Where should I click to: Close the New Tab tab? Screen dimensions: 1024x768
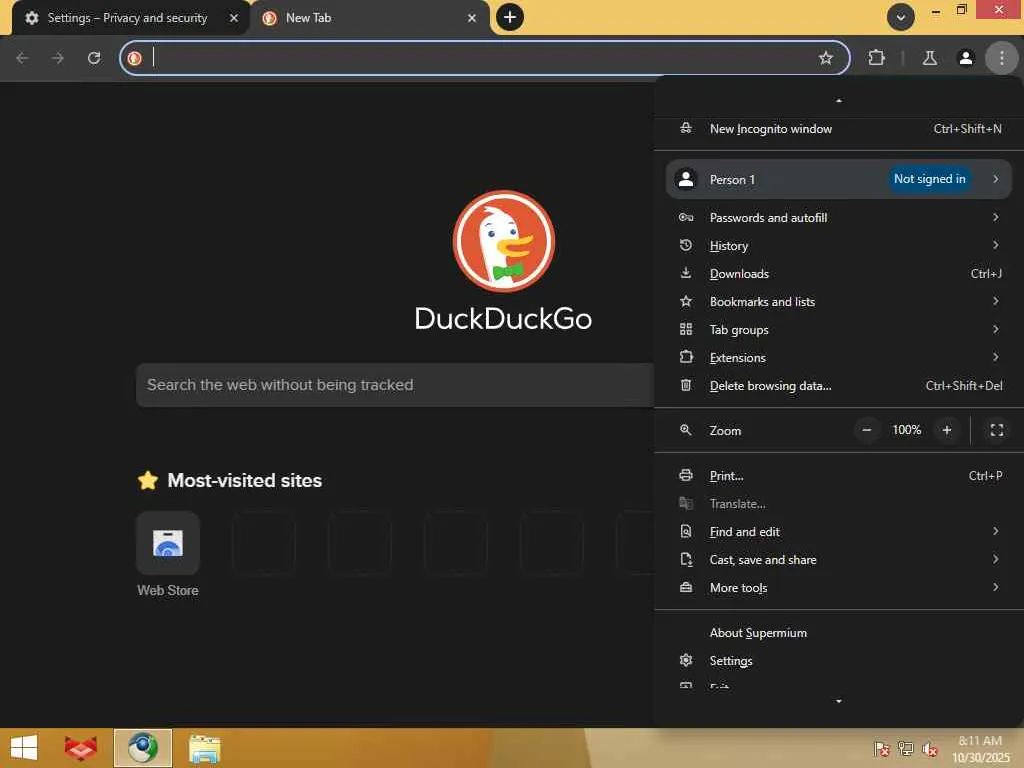472,18
